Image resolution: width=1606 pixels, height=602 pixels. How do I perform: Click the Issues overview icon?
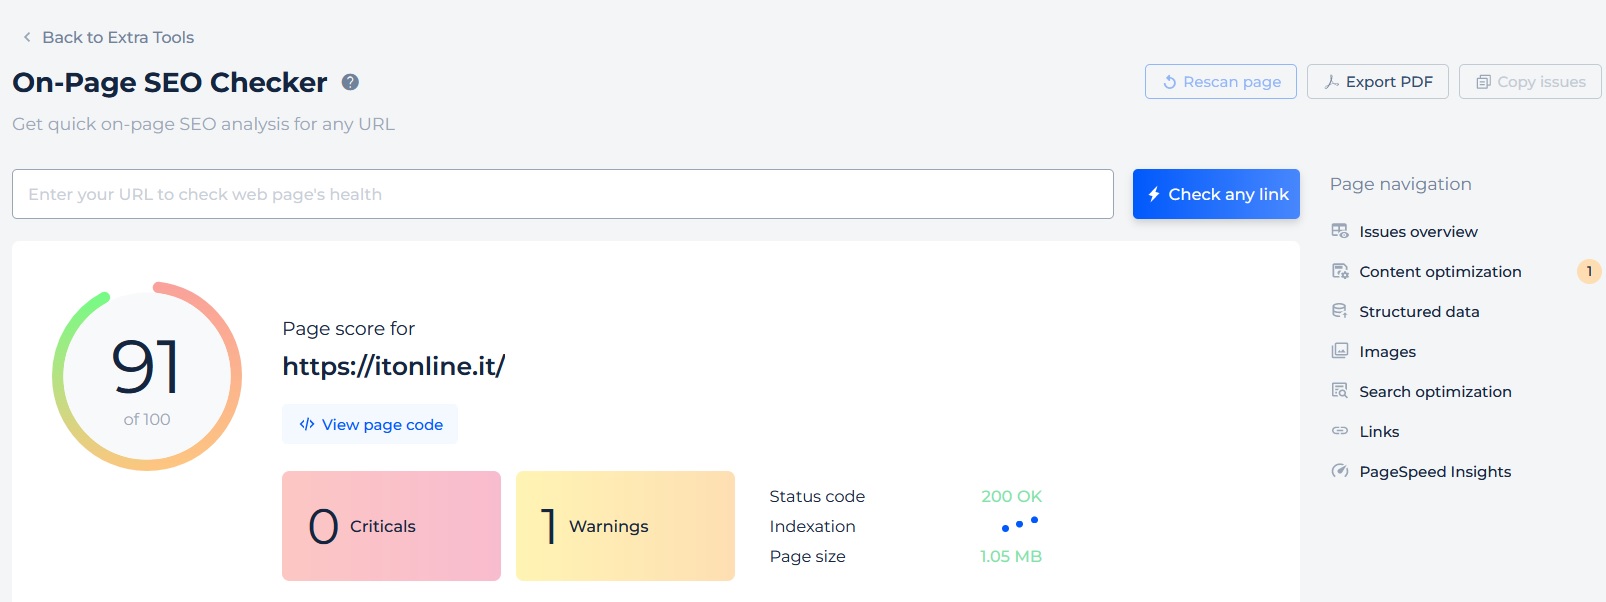(1340, 231)
